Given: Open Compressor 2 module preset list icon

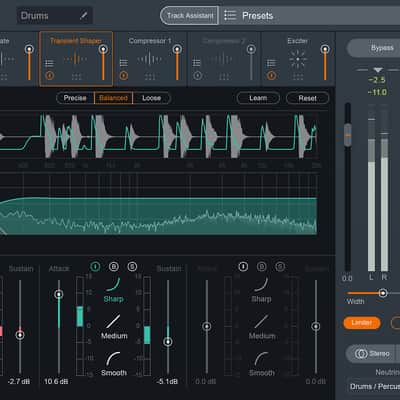Looking at the screenshot, I should 197,63.
